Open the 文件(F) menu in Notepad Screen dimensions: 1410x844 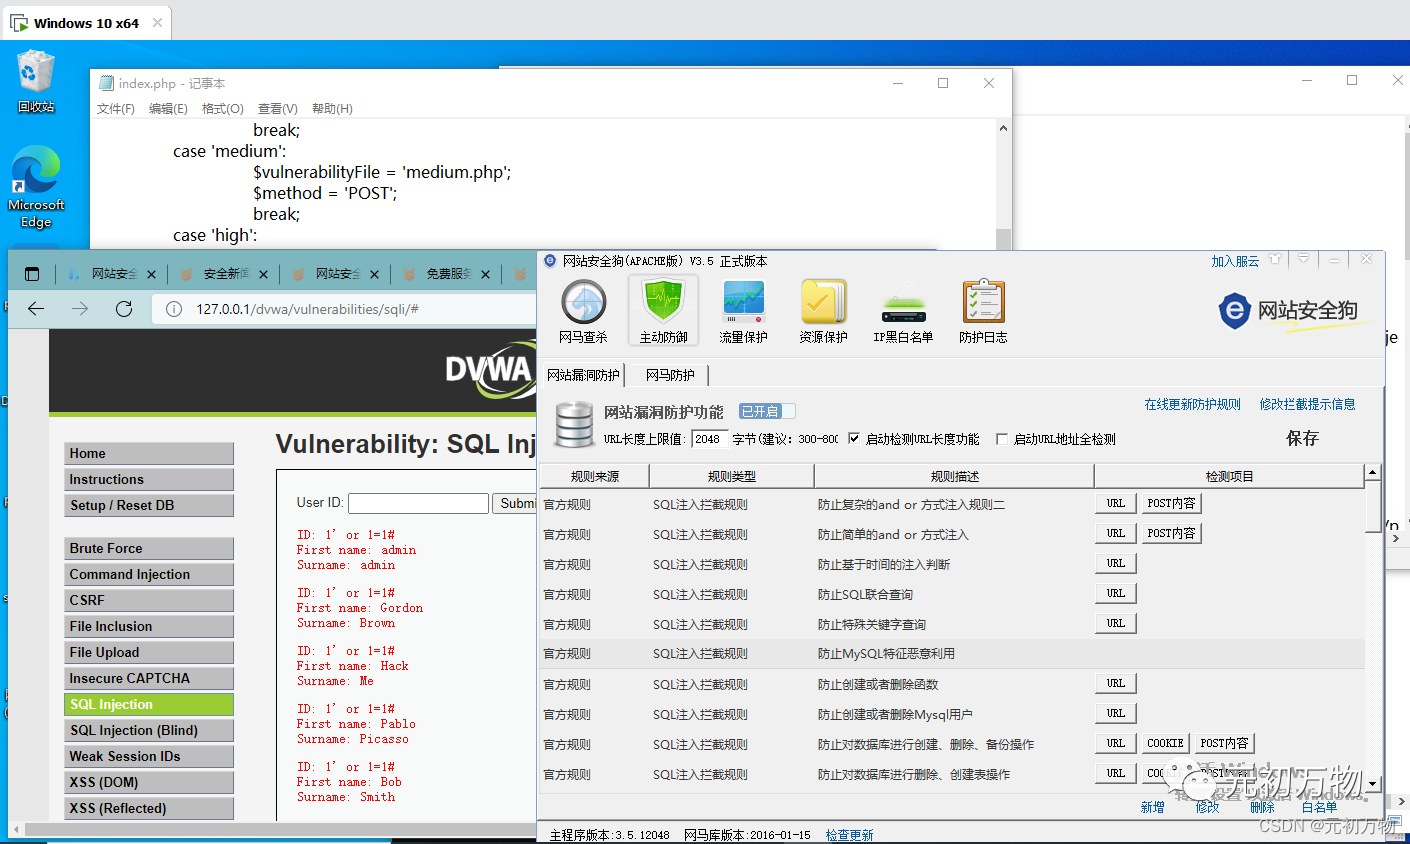click(x=116, y=108)
